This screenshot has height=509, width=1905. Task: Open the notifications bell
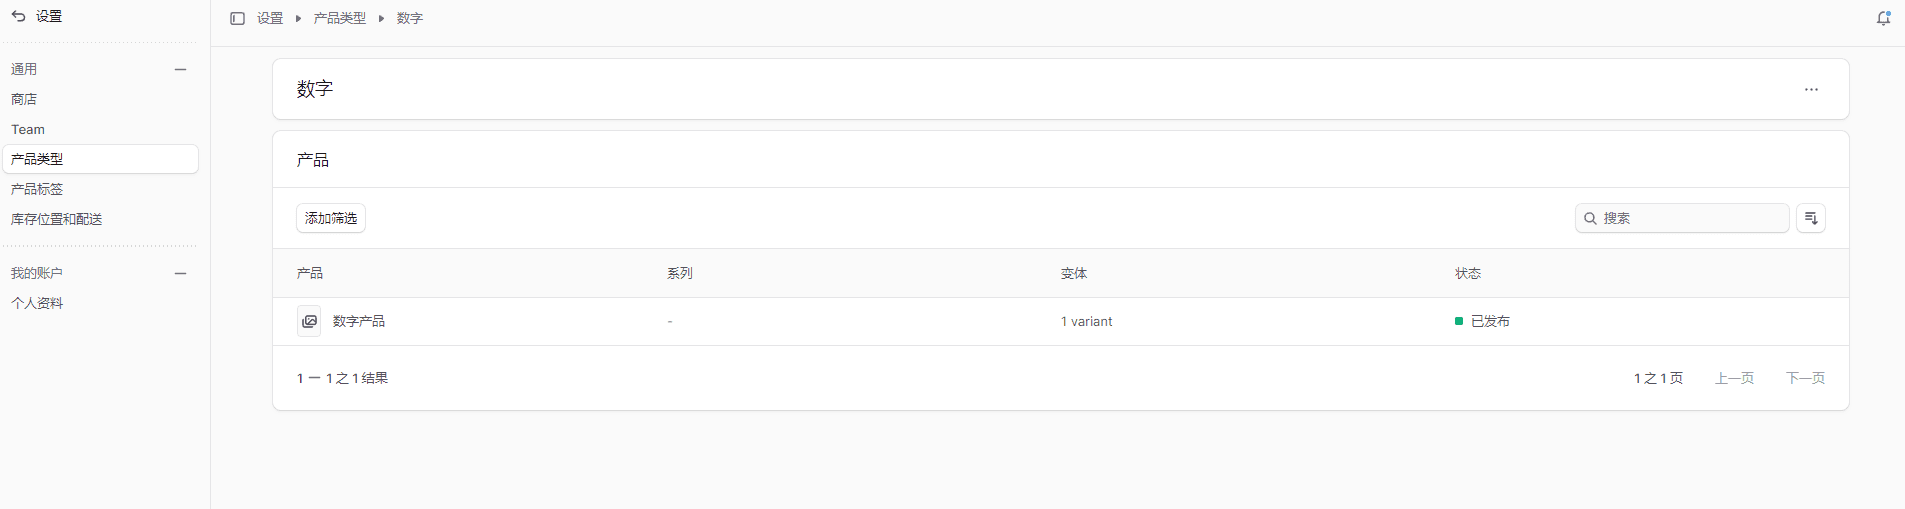[x=1883, y=18]
